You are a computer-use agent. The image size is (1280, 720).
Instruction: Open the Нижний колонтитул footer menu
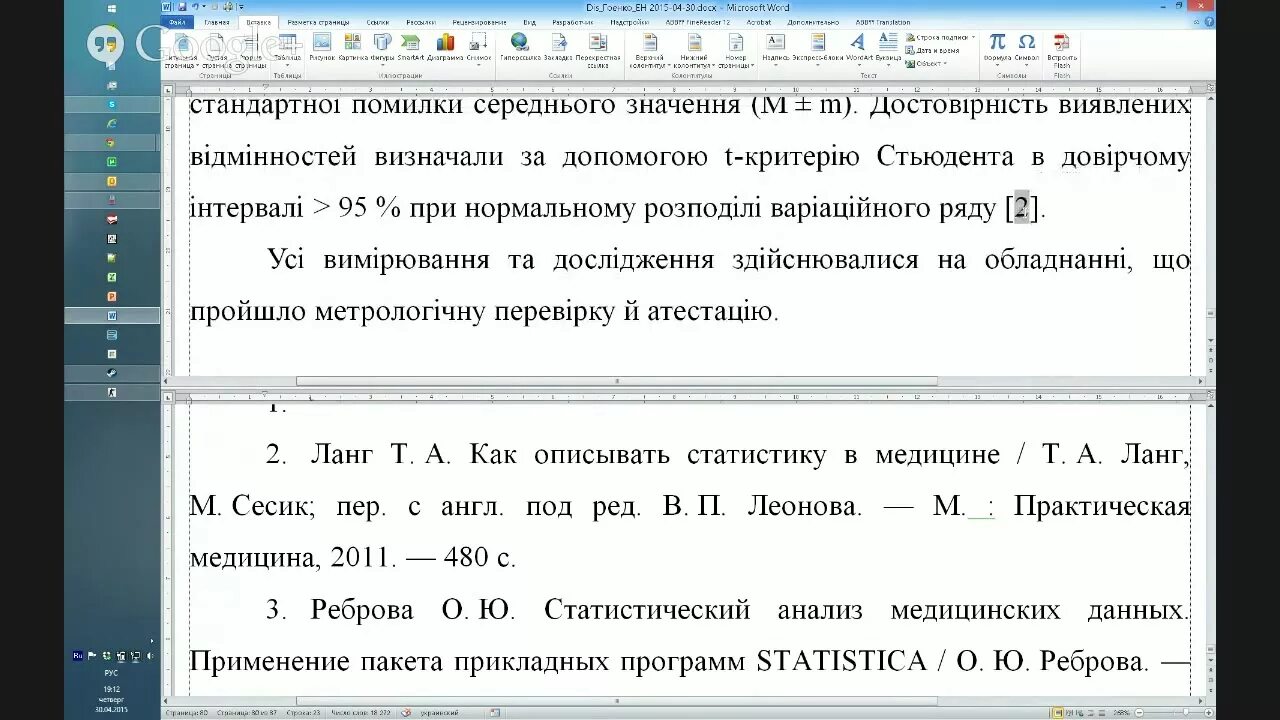tap(695, 50)
